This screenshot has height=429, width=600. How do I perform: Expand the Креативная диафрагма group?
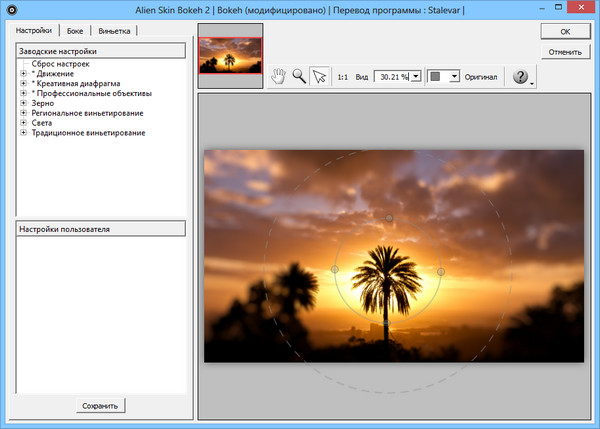point(22,84)
